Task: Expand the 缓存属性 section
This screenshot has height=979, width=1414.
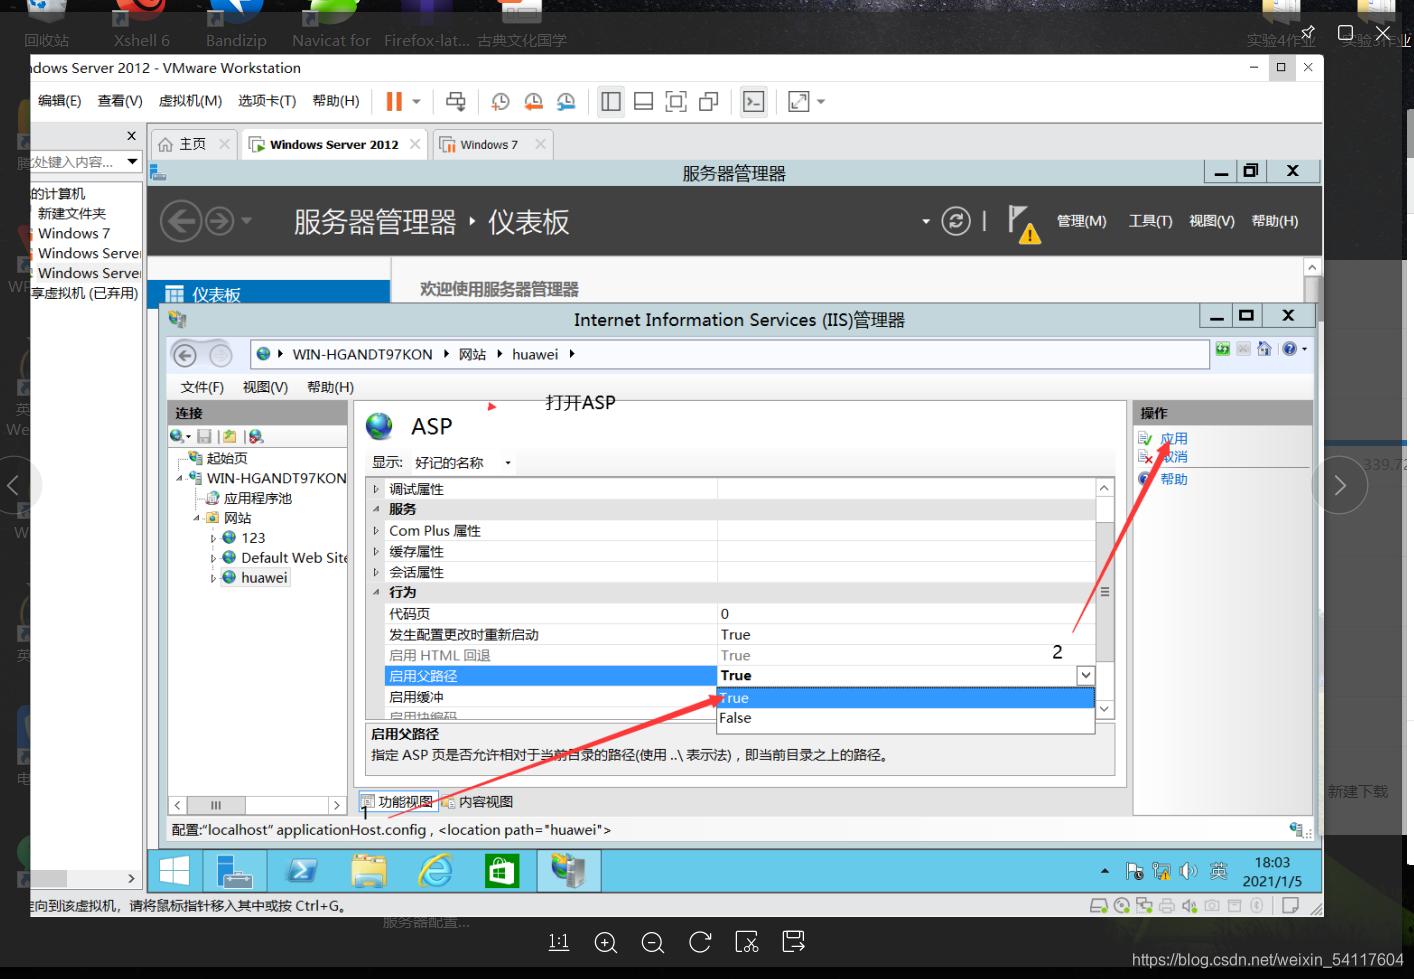Action: pyautogui.click(x=376, y=552)
